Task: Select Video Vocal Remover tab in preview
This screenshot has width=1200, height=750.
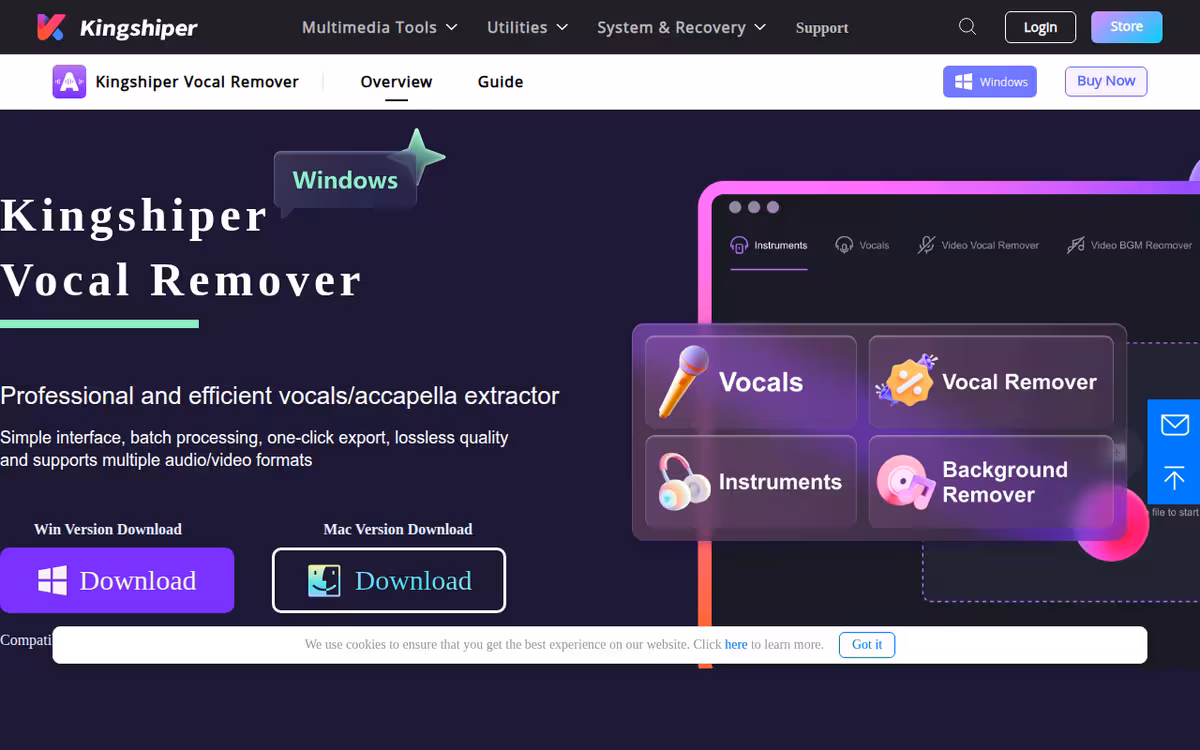Action: click(978, 245)
